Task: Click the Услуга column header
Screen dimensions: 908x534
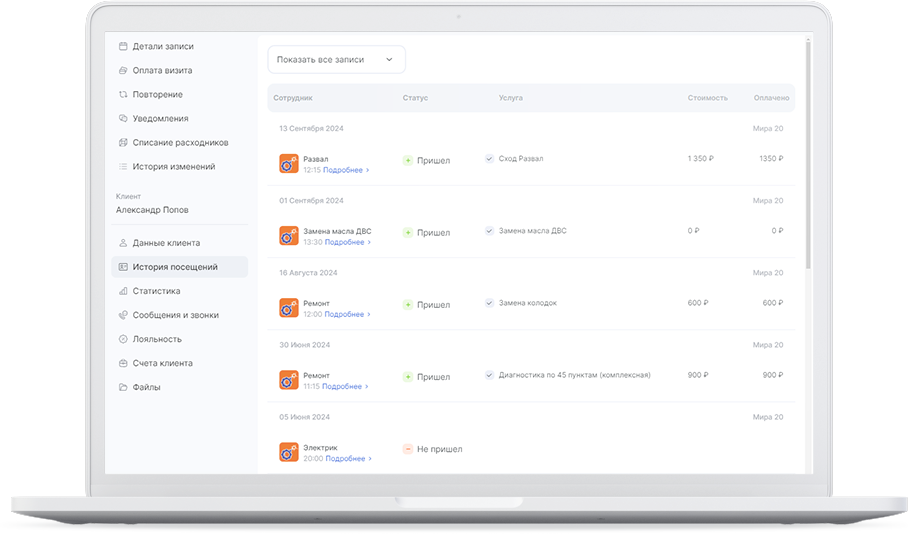Action: (x=511, y=98)
